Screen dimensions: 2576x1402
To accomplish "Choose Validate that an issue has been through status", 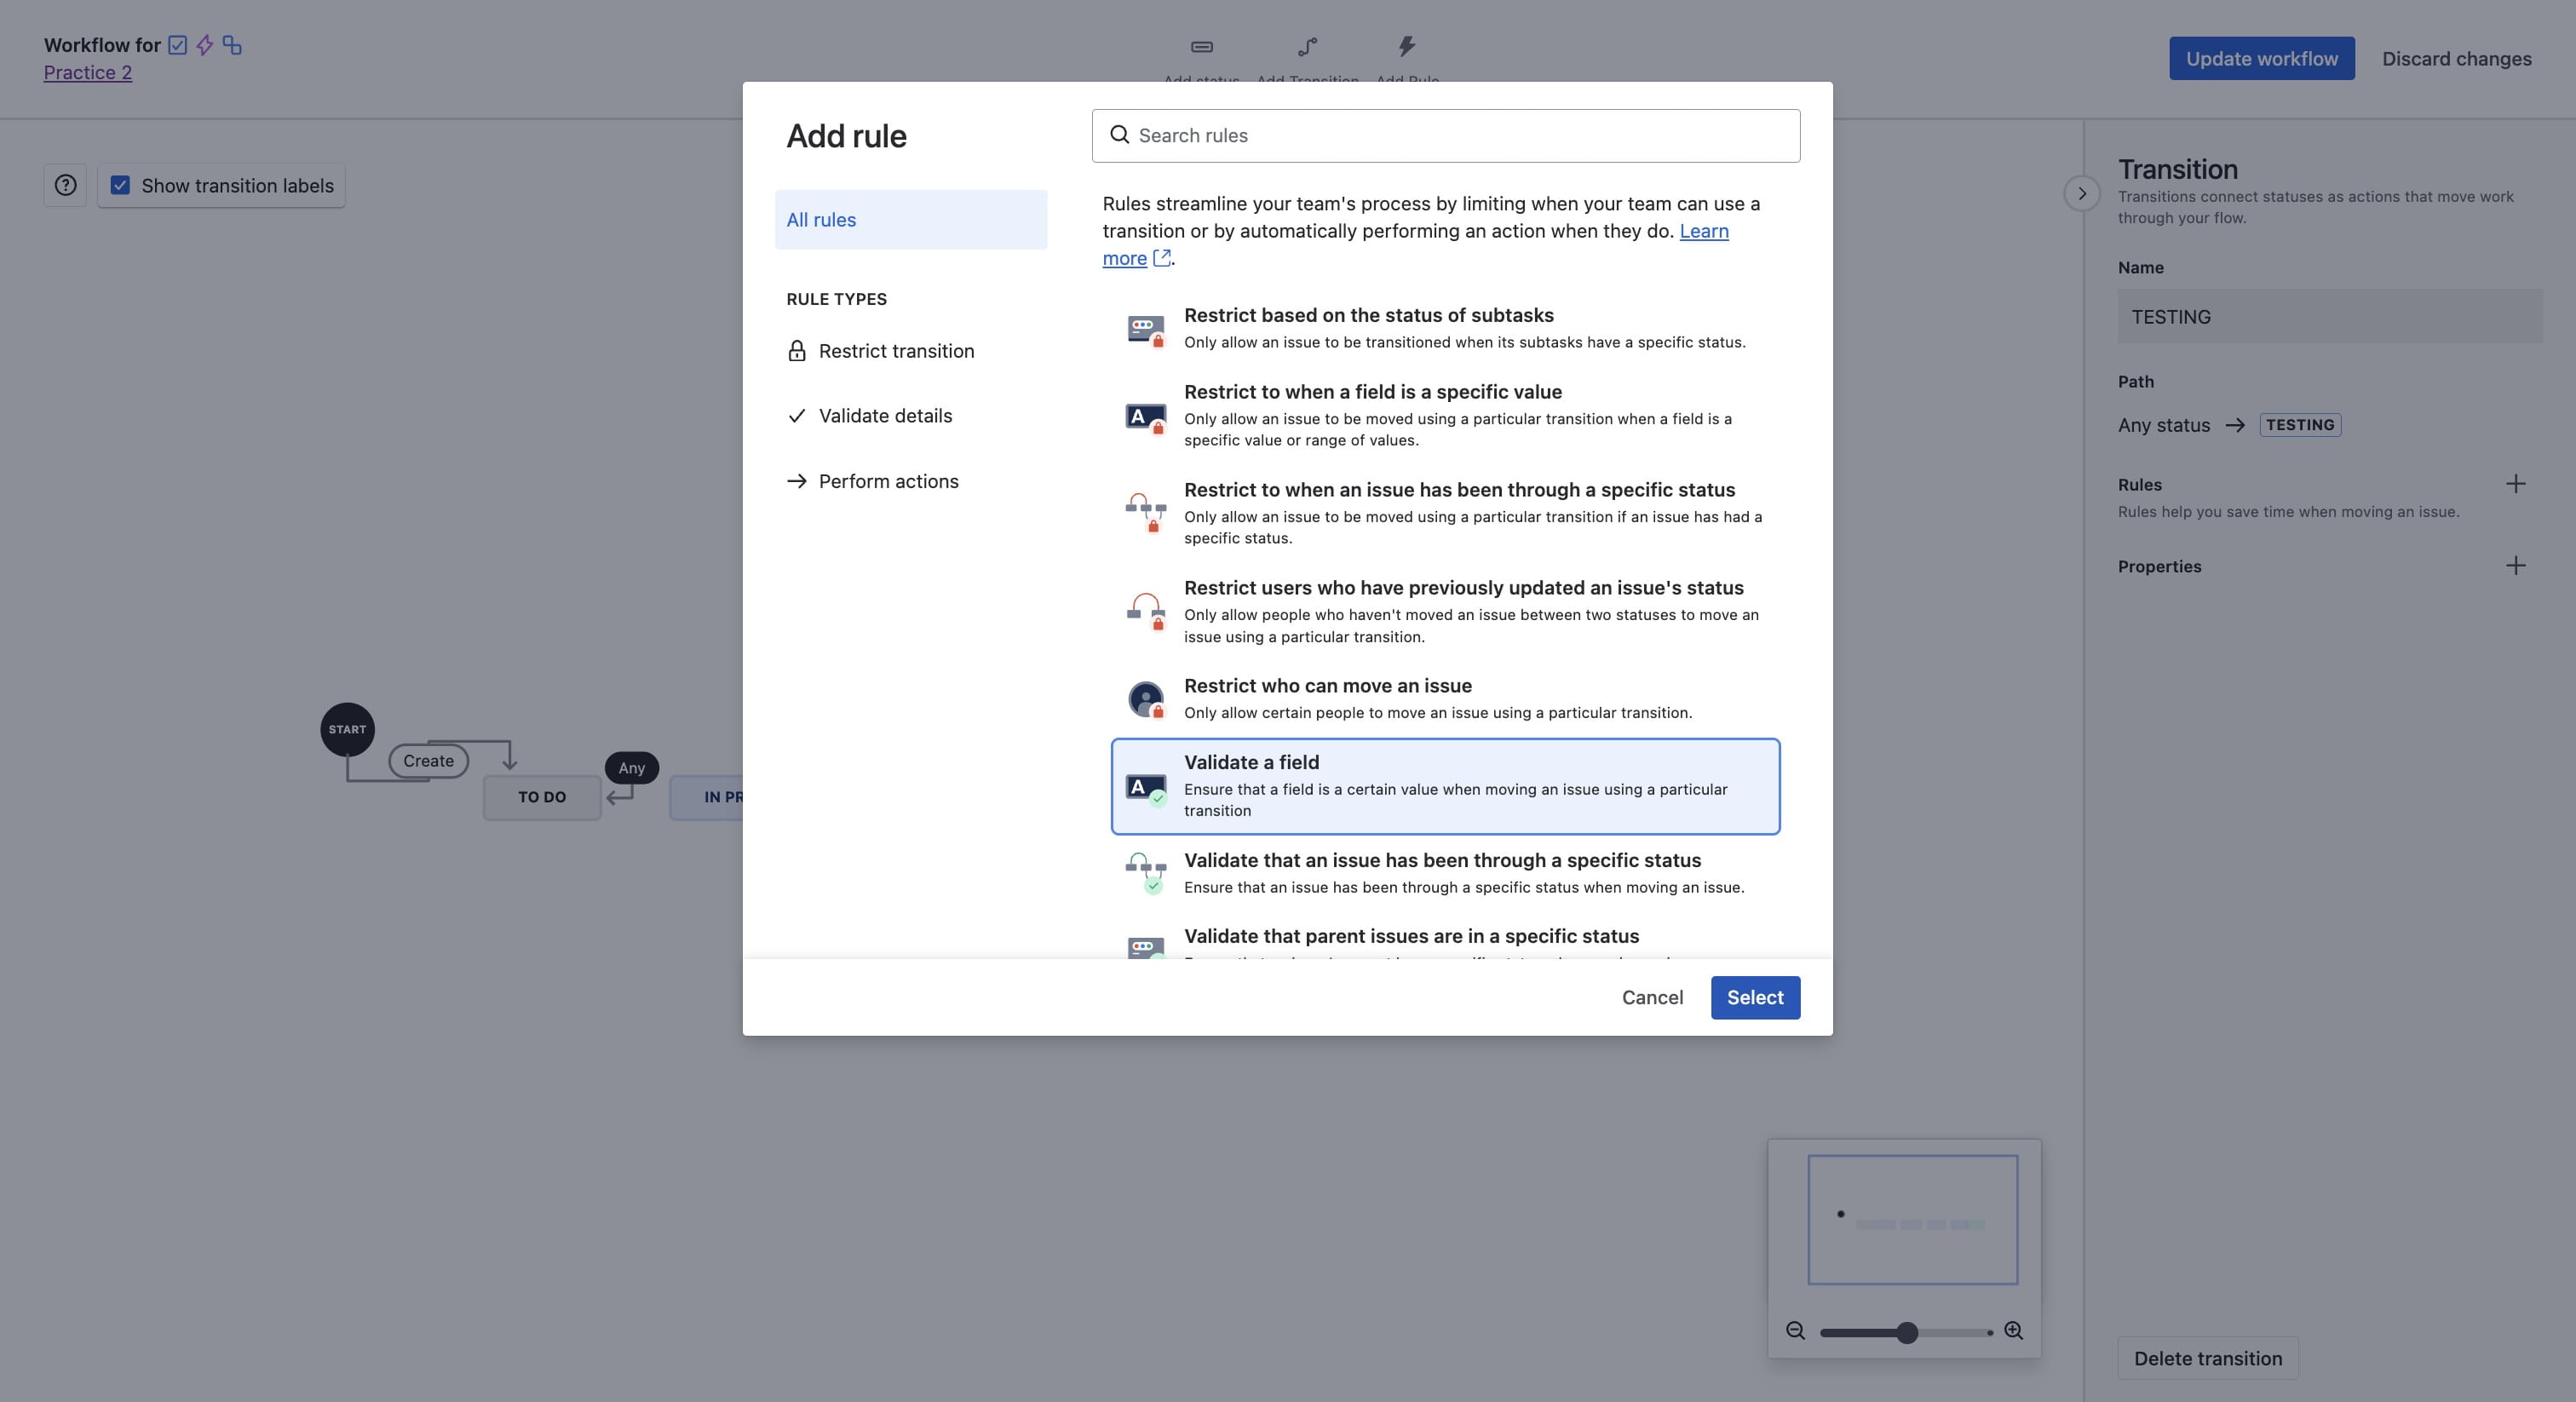I will tap(1445, 873).
